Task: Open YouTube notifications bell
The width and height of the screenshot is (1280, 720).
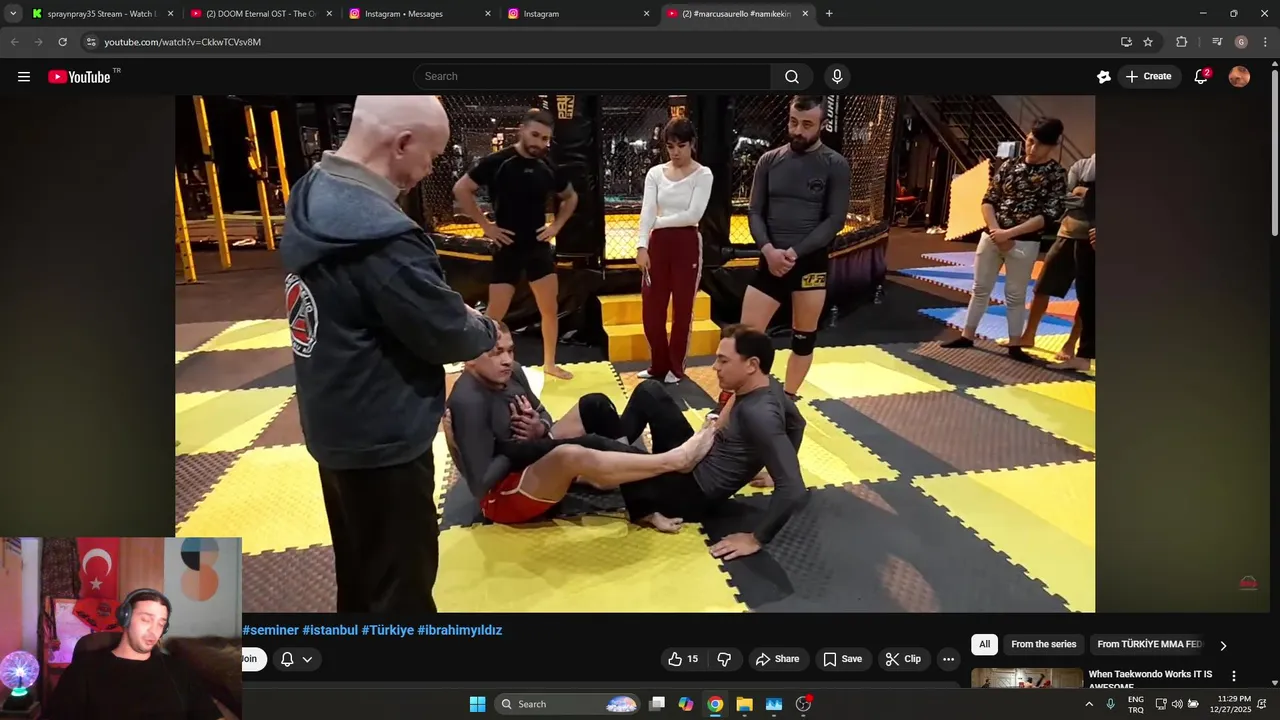Action: 1201,76
